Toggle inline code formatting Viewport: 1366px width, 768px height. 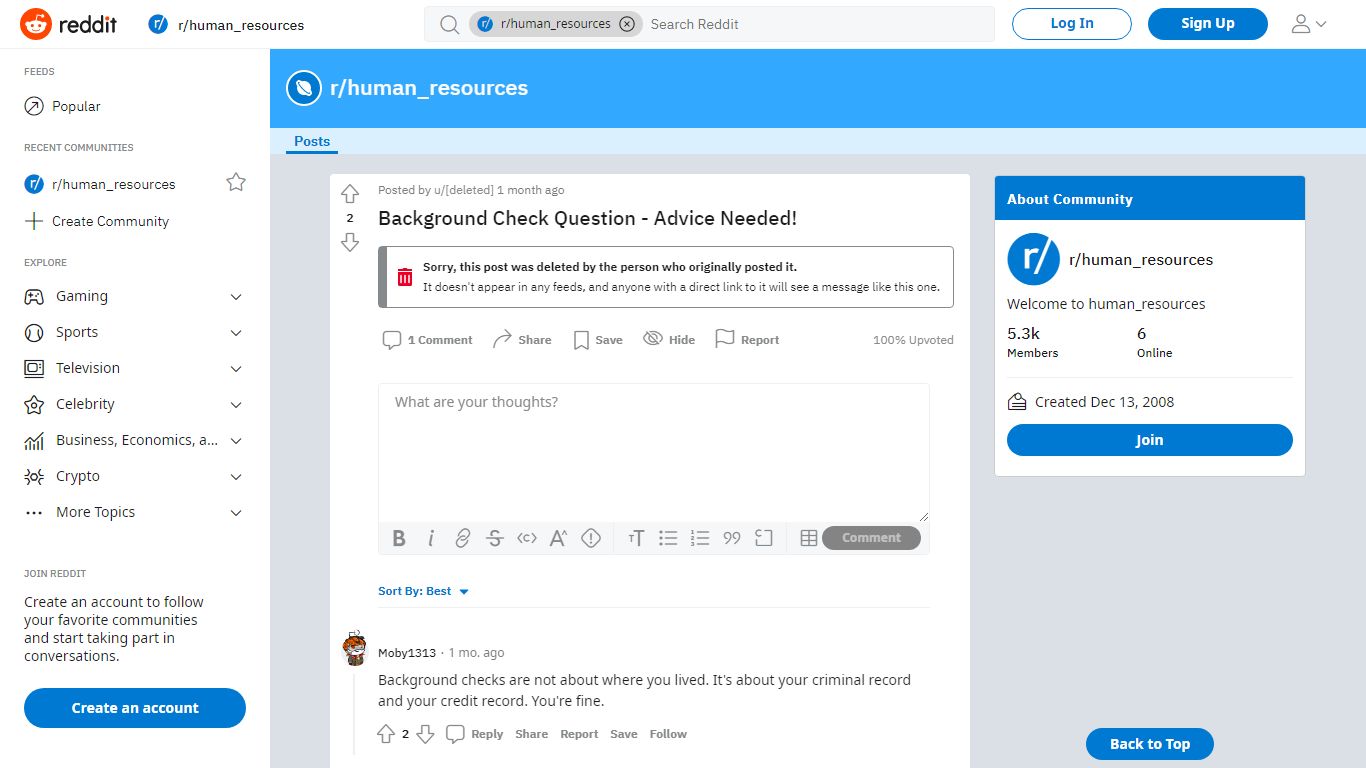pos(527,538)
